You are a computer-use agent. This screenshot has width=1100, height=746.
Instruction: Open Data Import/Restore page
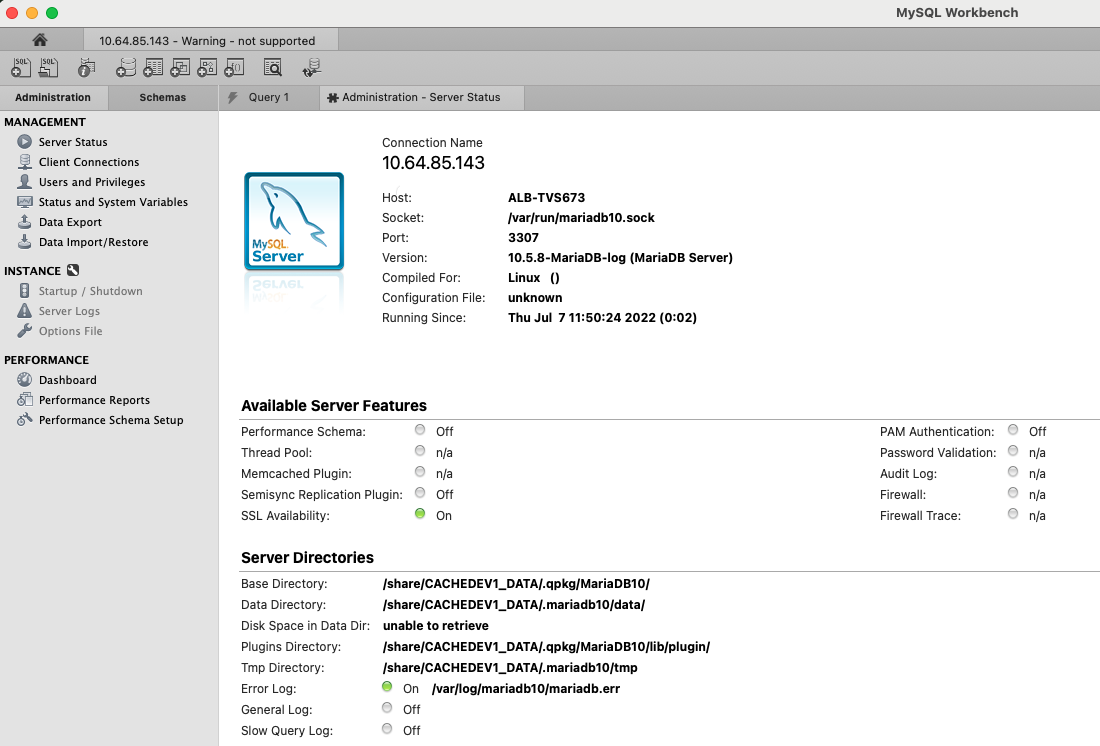click(x=93, y=242)
